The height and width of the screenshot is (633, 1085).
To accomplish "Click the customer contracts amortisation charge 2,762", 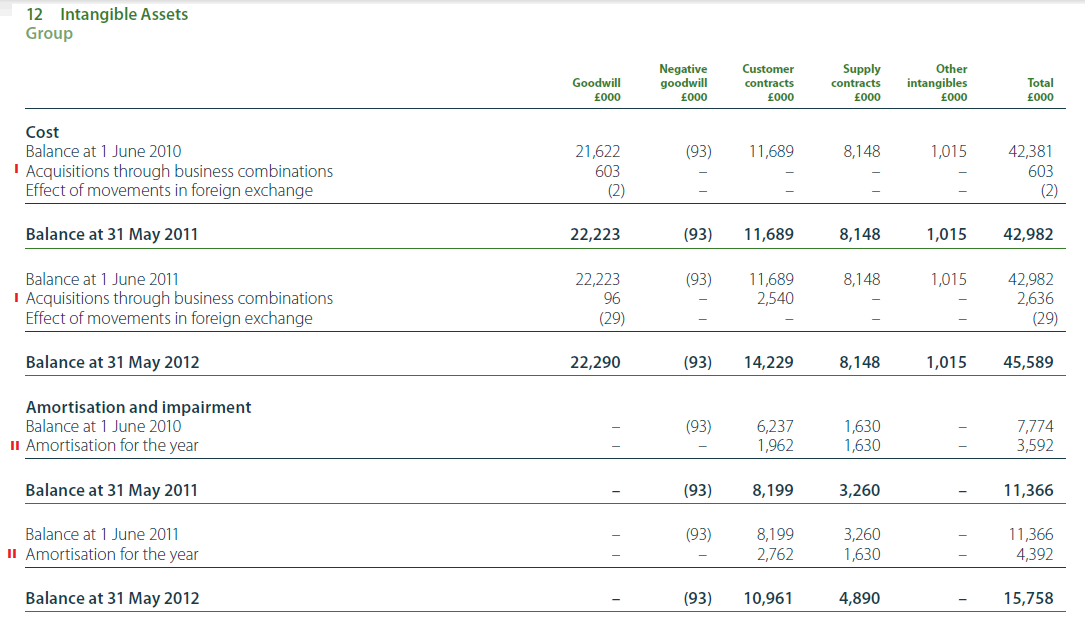I will [775, 554].
